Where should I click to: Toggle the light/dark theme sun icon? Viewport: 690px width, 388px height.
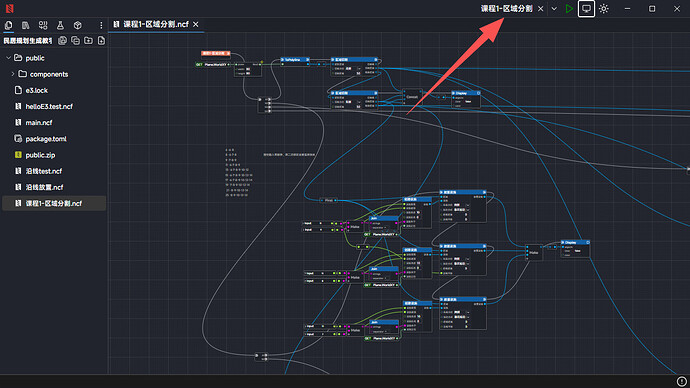click(604, 8)
